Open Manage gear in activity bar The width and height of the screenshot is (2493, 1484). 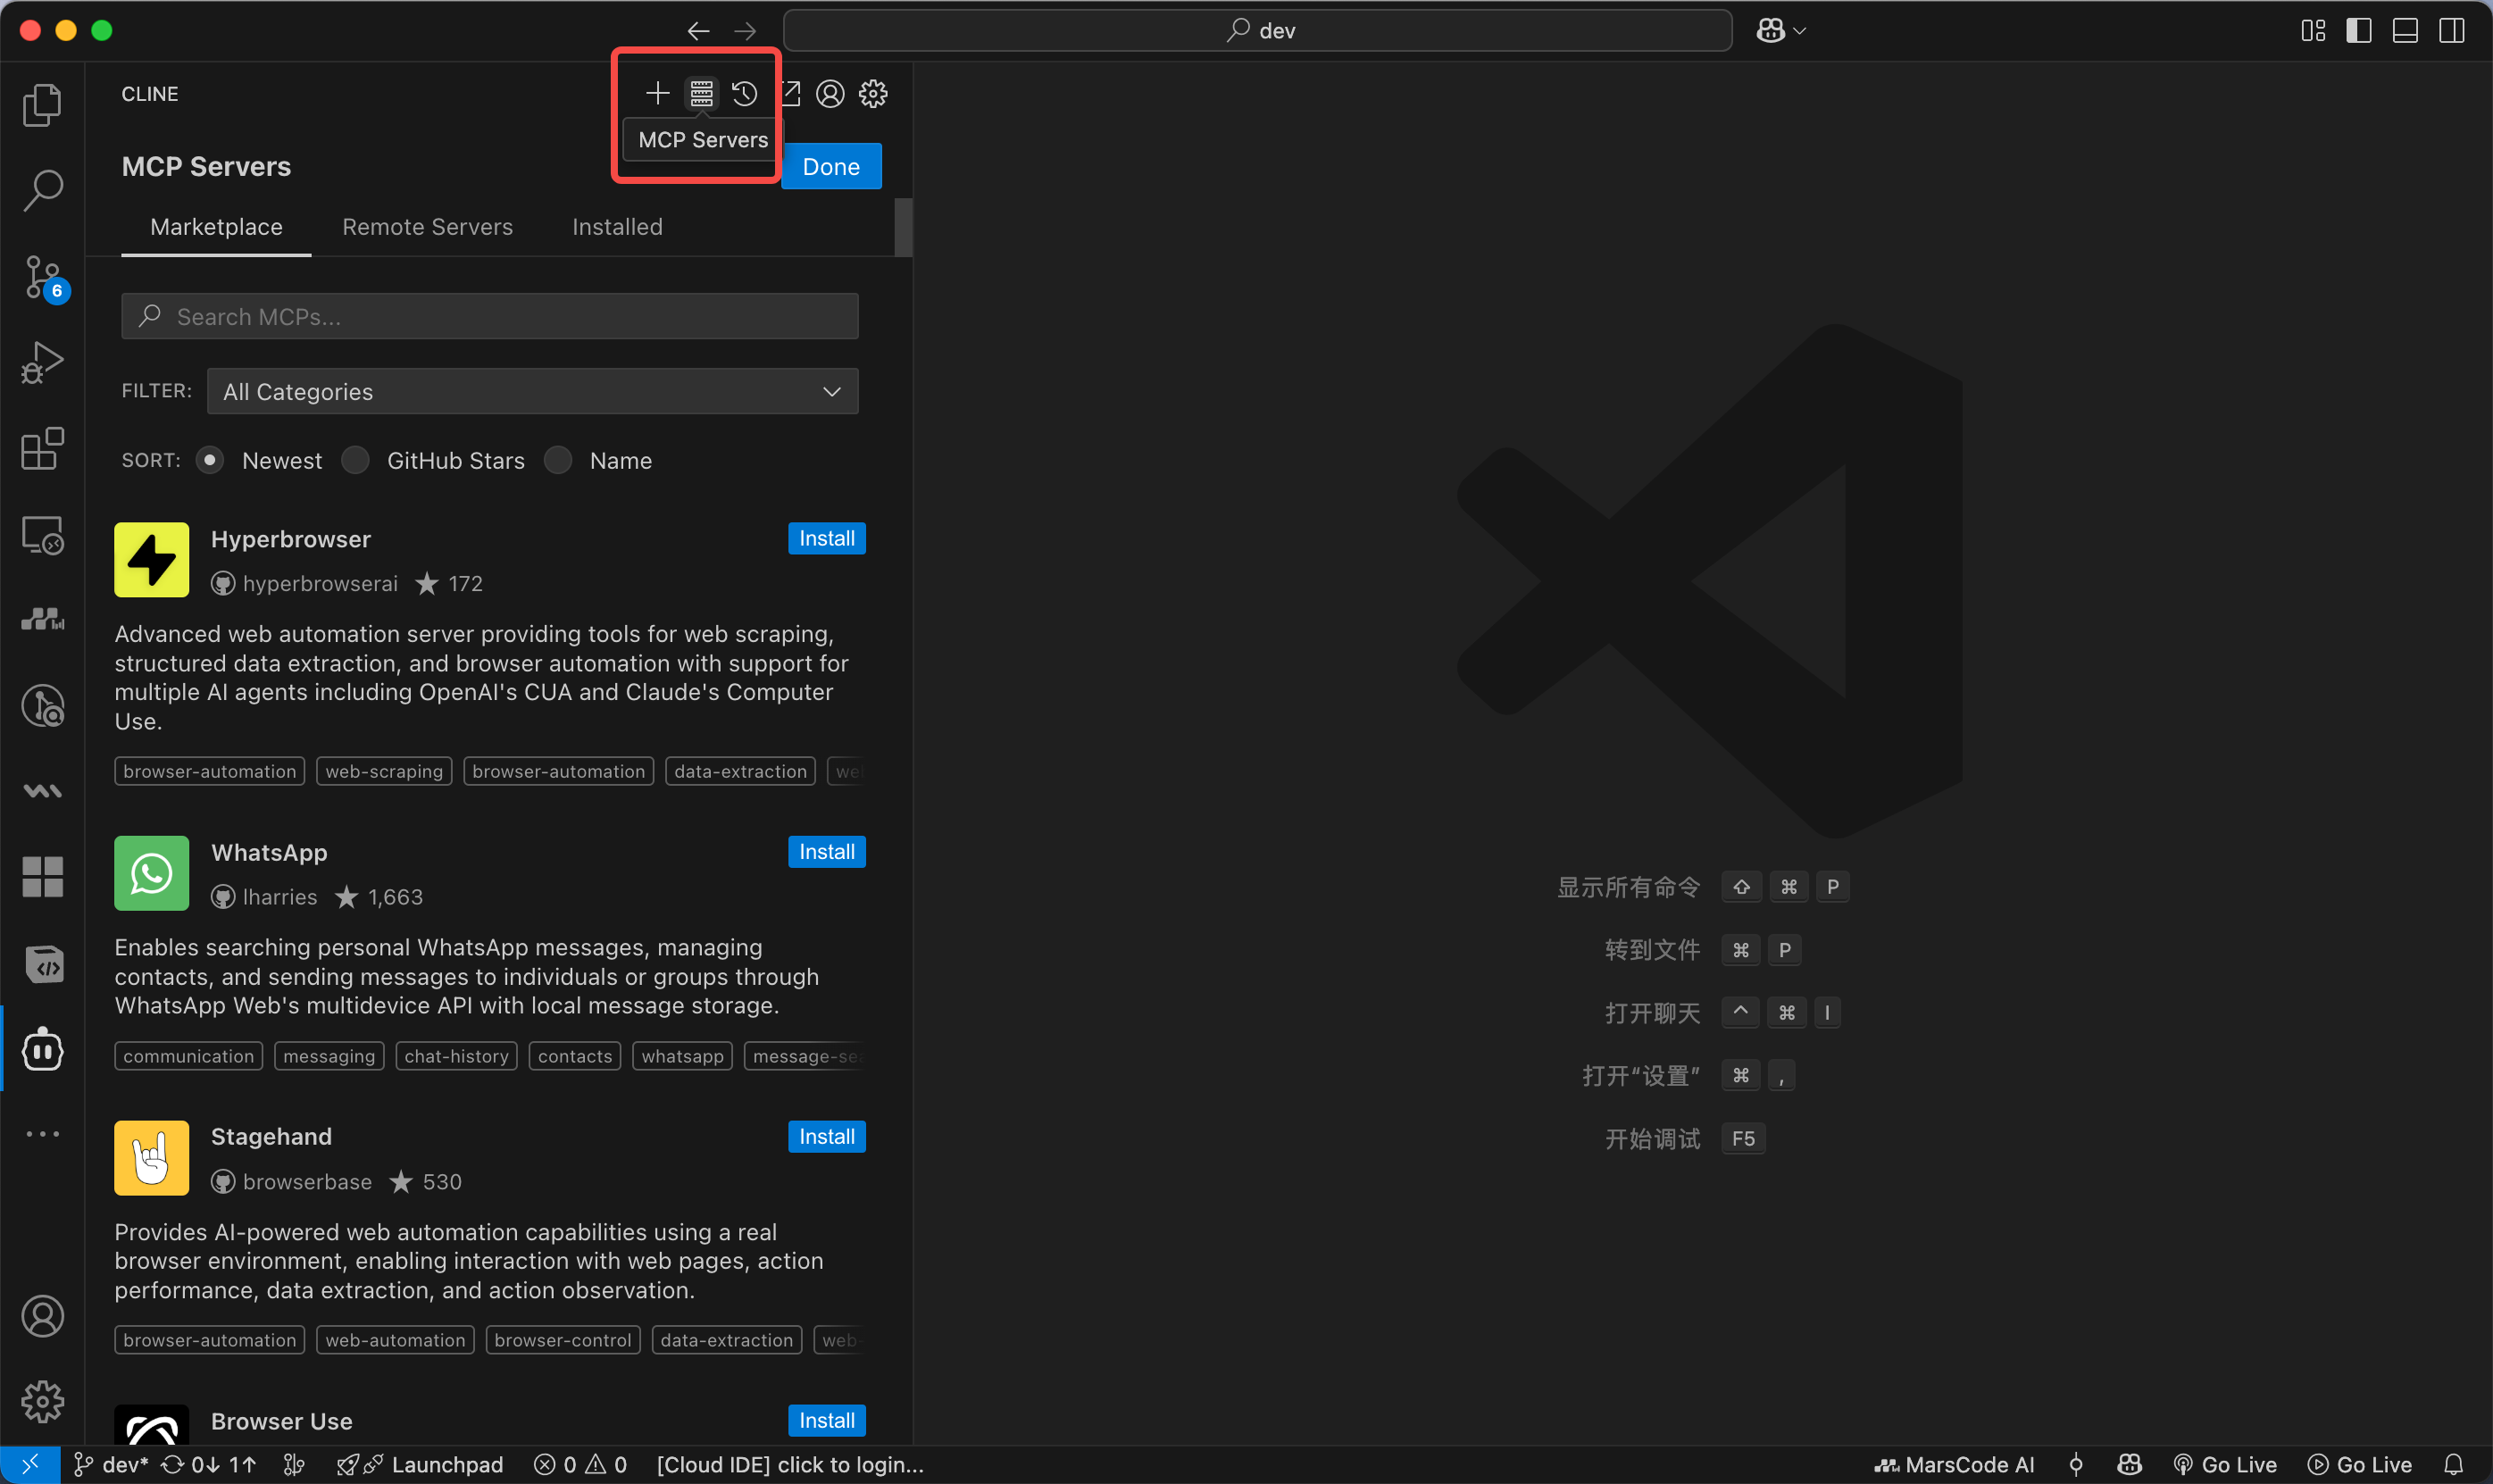pyautogui.click(x=42, y=1402)
